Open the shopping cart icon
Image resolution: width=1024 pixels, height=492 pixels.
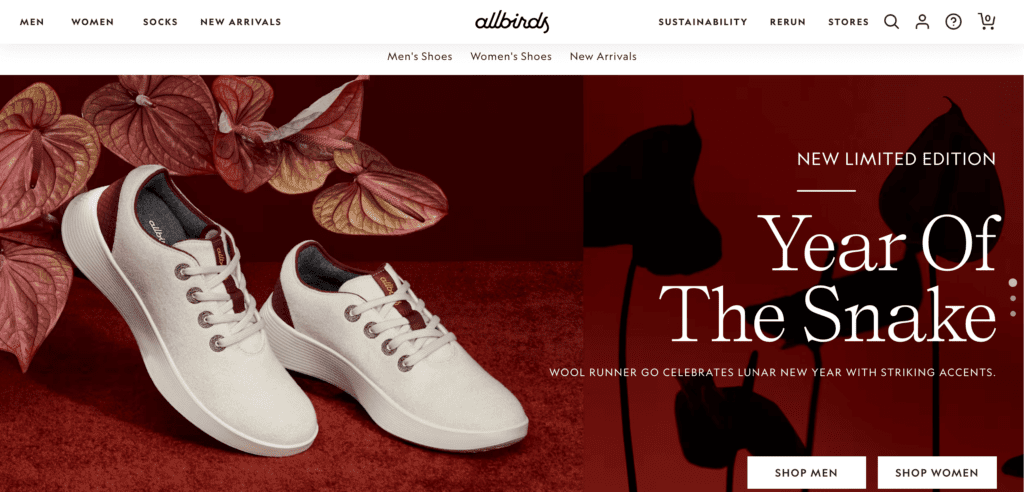pyautogui.click(x=986, y=22)
